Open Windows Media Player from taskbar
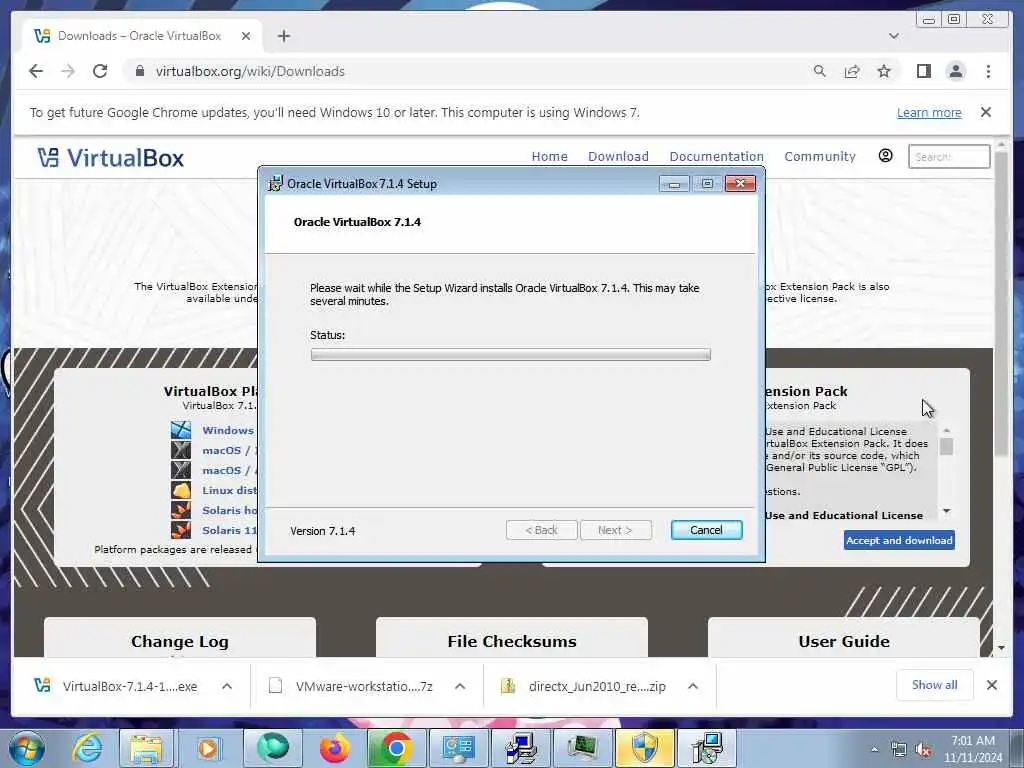Image resolution: width=1024 pixels, height=768 pixels. click(208, 748)
